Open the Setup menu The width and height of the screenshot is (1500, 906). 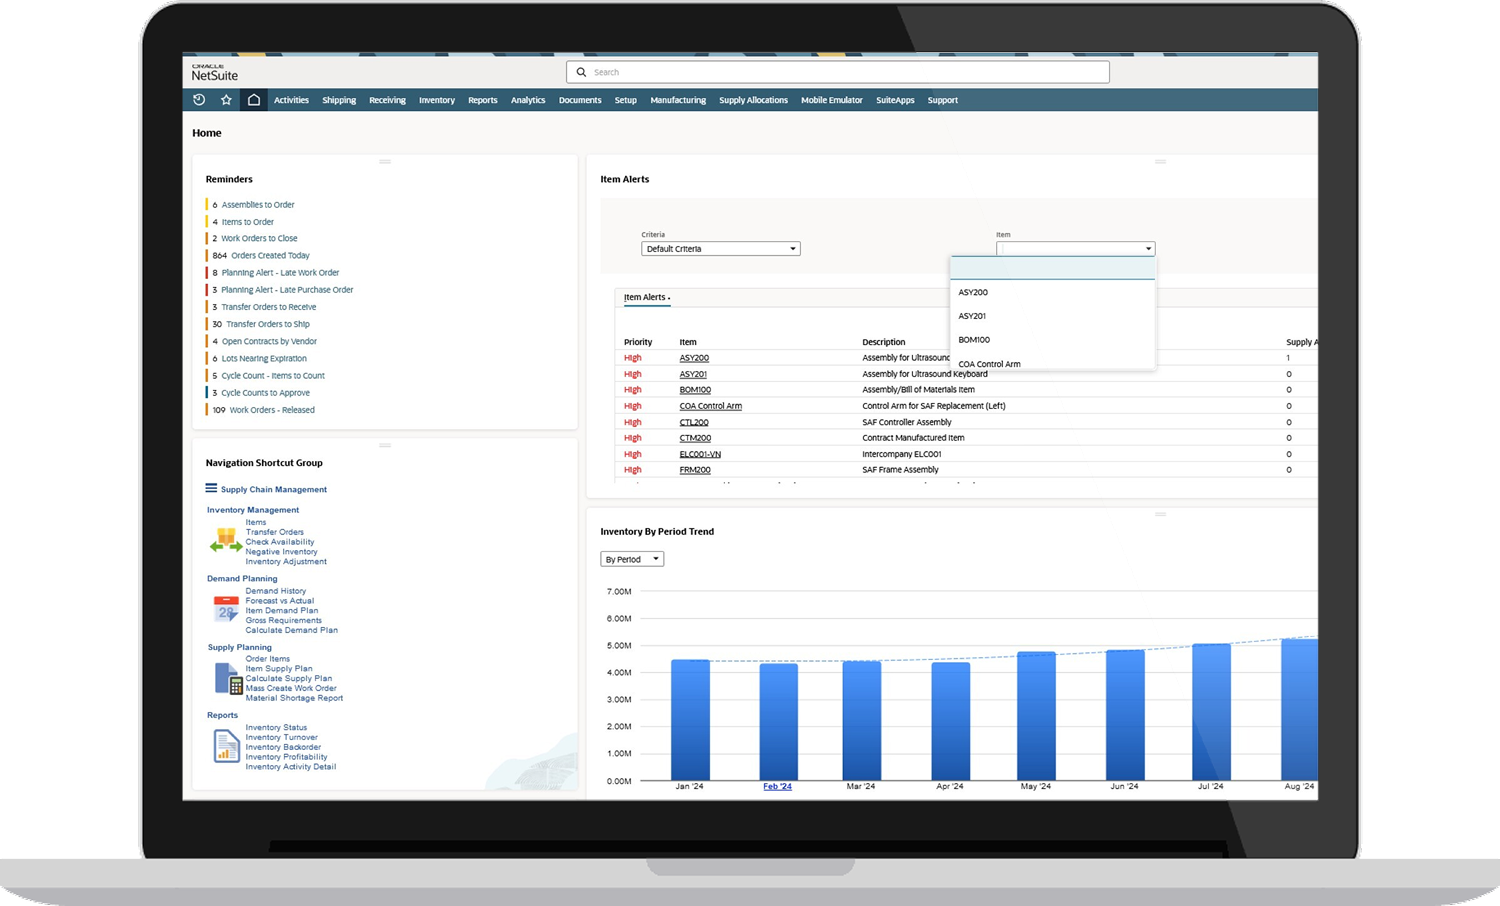[x=626, y=100]
